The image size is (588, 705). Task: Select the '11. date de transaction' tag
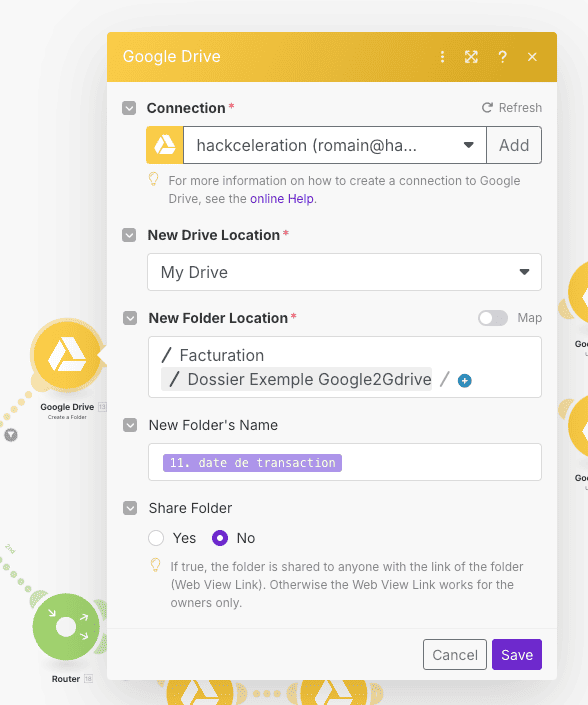[x=252, y=463]
